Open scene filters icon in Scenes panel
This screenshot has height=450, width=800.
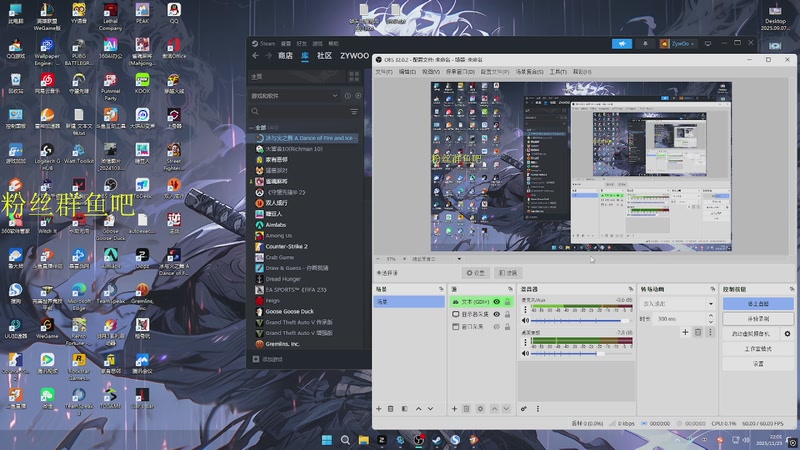pyautogui.click(x=405, y=409)
